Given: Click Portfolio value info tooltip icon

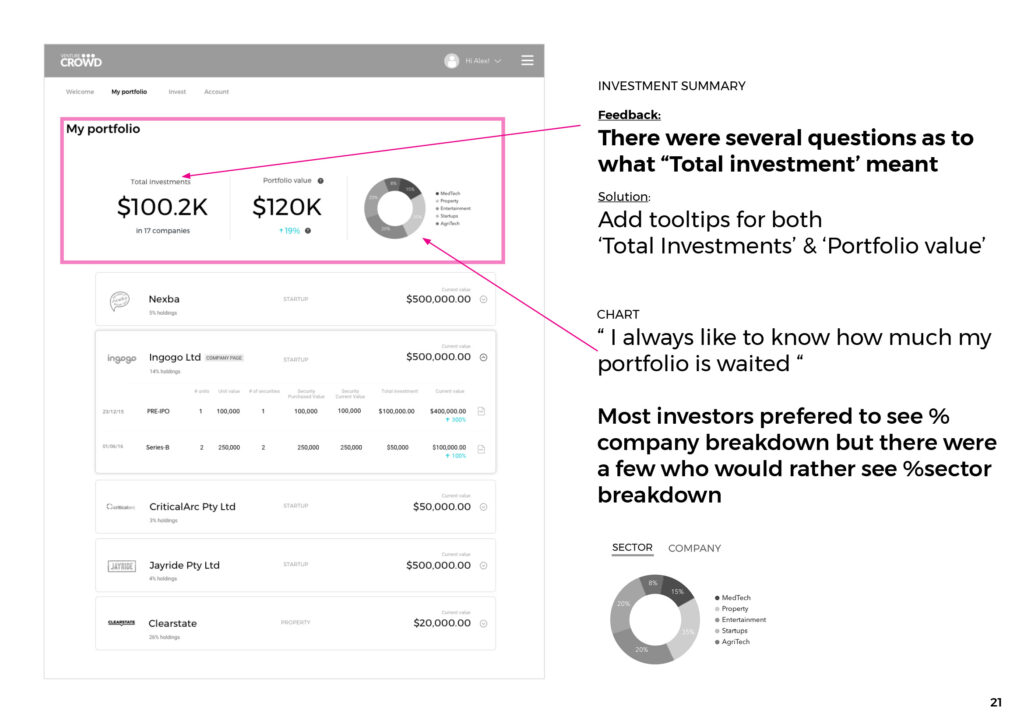Looking at the screenshot, I should [320, 181].
